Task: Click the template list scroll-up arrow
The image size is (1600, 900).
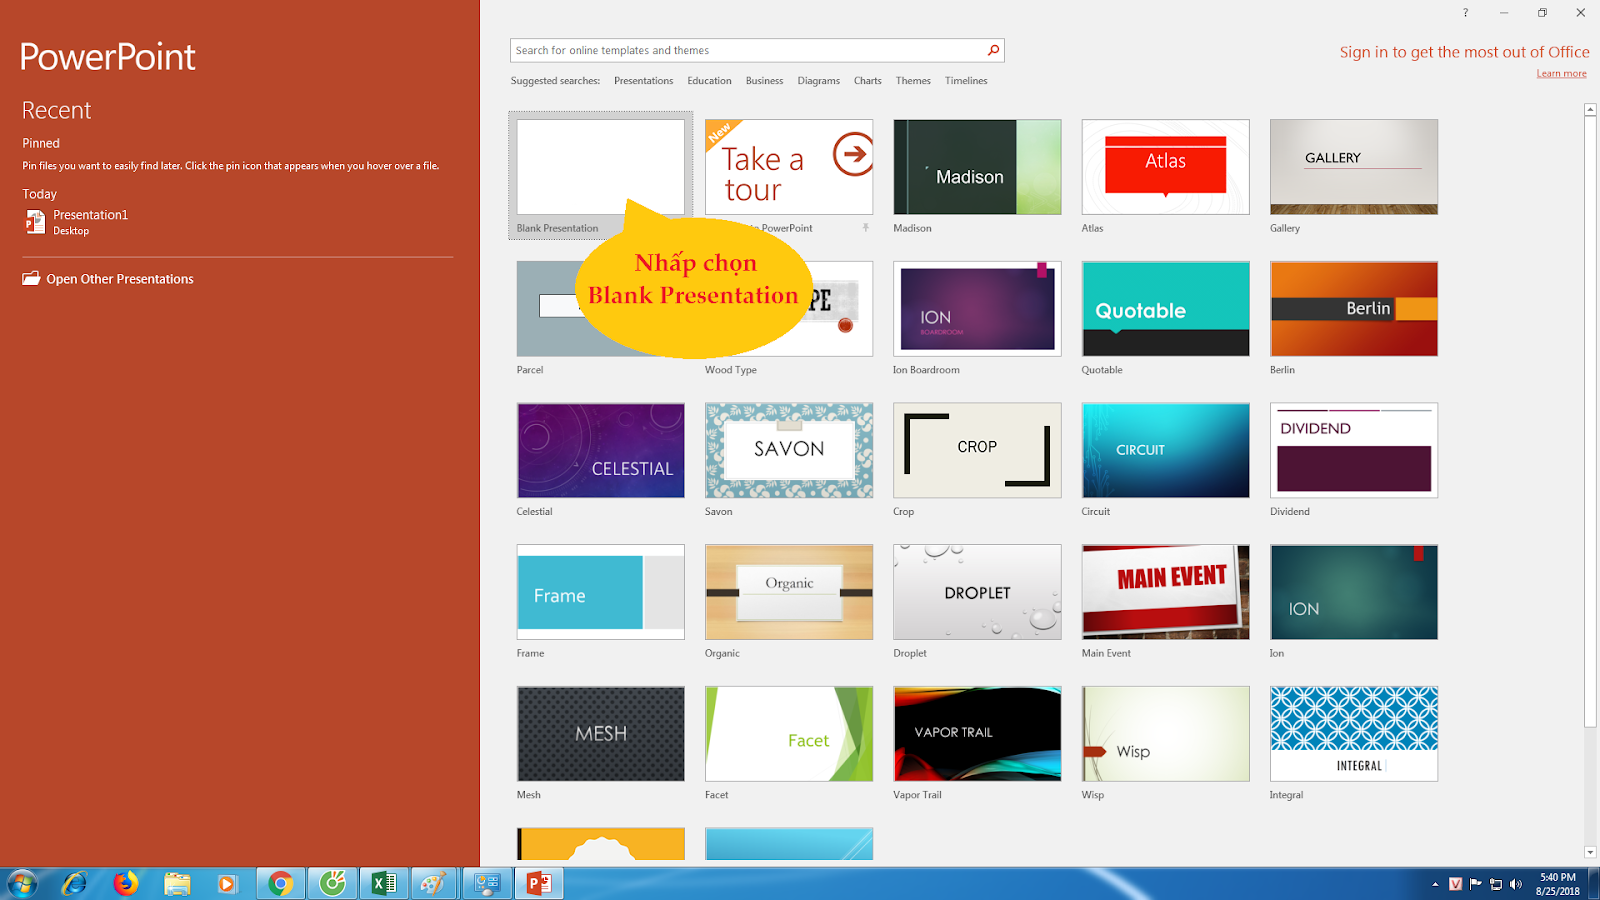Action: [x=1590, y=109]
